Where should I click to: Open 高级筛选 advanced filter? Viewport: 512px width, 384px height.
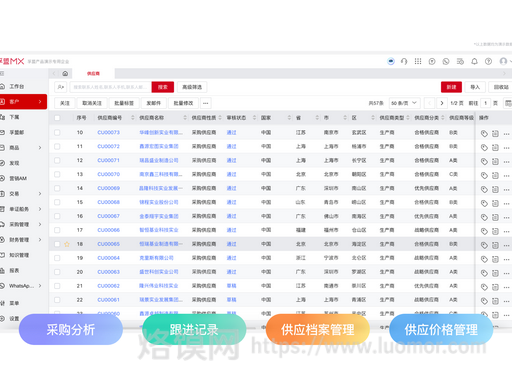[192, 87]
